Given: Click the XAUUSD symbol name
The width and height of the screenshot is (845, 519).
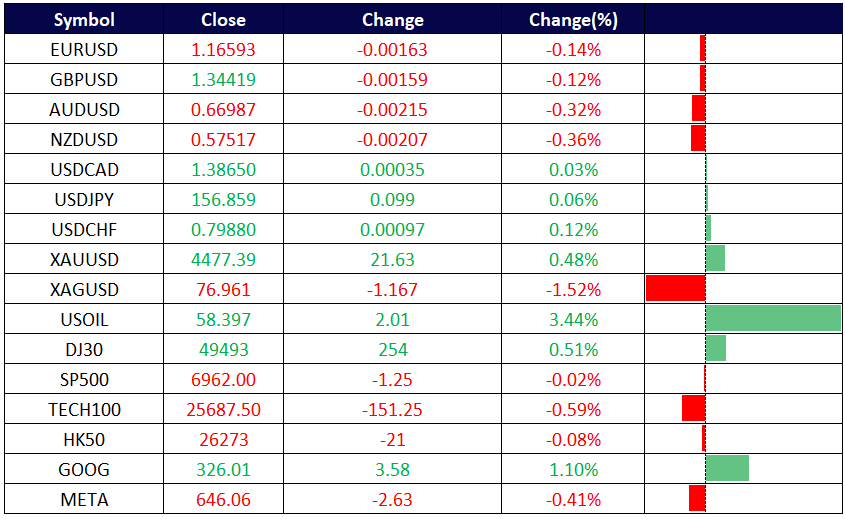Looking at the screenshot, I should [84, 260].
